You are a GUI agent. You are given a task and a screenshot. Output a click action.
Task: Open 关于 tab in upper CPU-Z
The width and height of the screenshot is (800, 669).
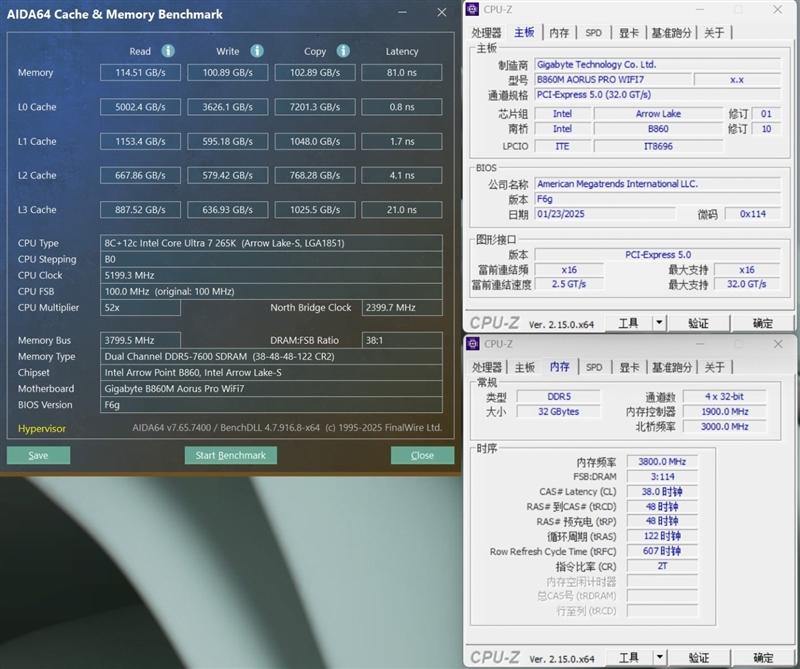click(x=714, y=33)
